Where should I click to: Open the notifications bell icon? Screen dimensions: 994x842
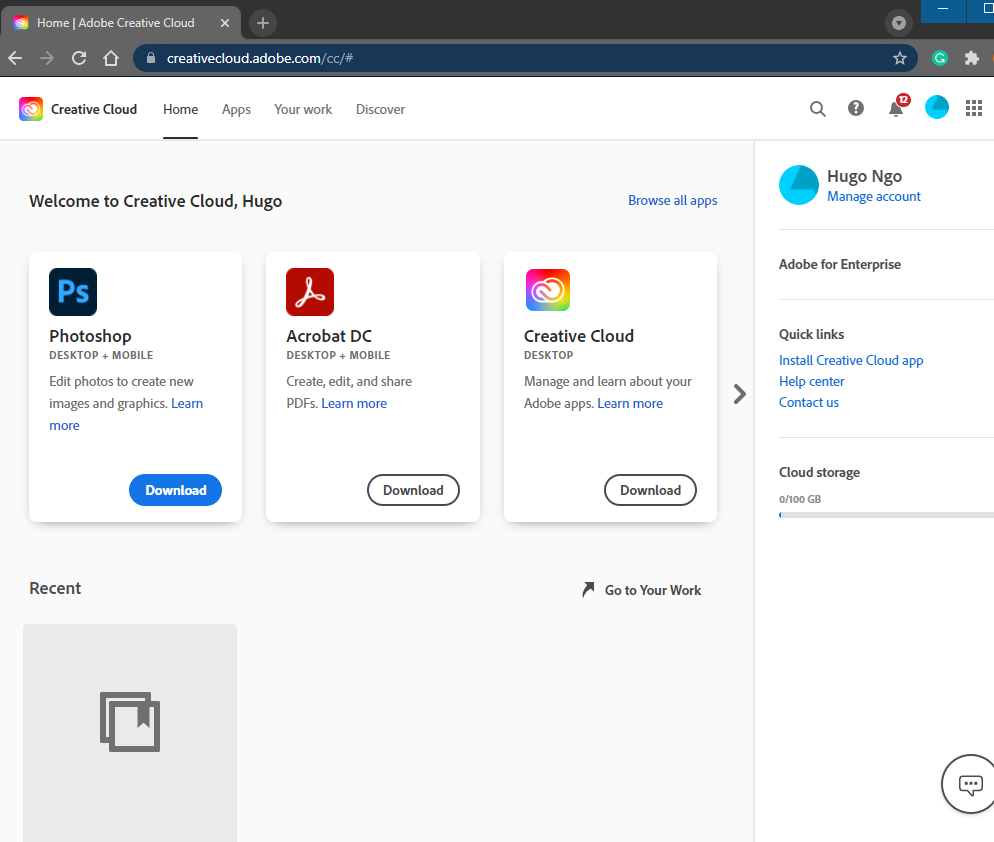[896, 109]
